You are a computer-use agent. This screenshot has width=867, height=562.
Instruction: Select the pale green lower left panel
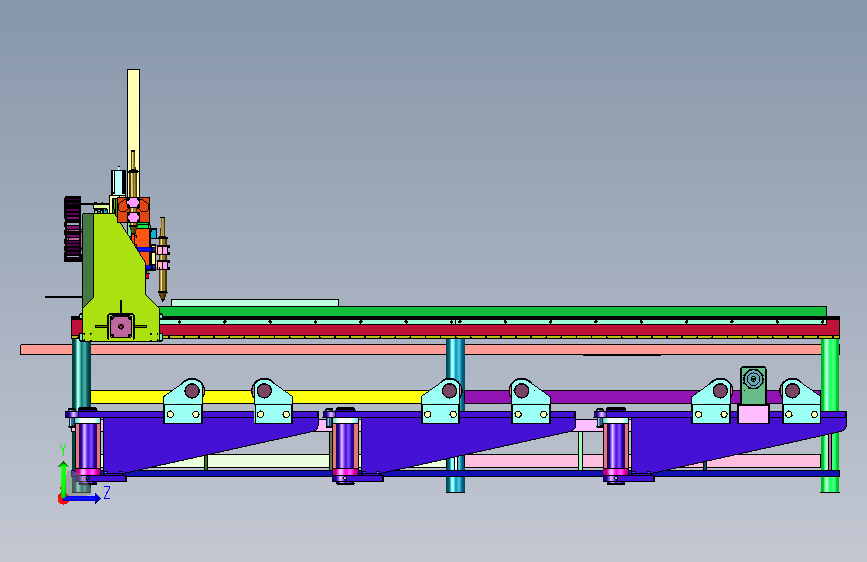(x=268, y=461)
